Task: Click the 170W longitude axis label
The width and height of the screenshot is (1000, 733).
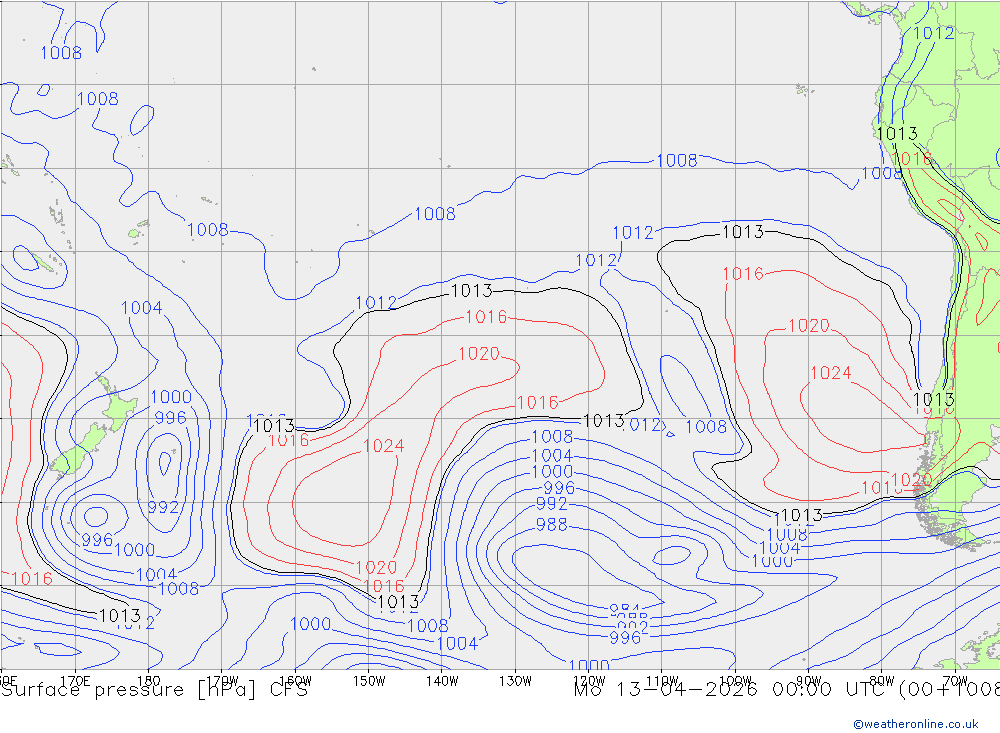Action: click(222, 681)
